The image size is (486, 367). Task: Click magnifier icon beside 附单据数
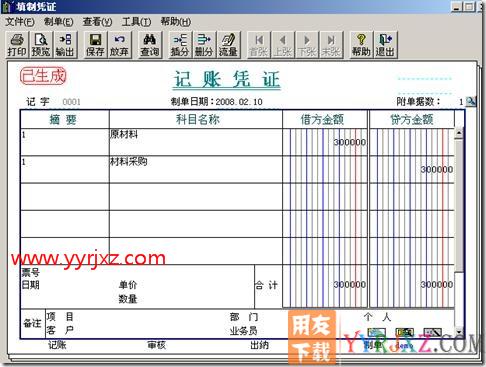click(x=471, y=101)
